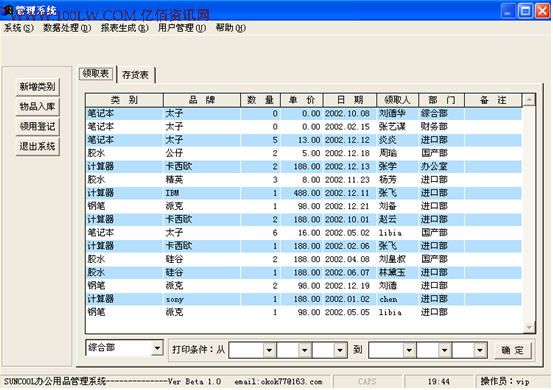Click the 确定 button
The width and height of the screenshot is (553, 390).
click(x=513, y=350)
